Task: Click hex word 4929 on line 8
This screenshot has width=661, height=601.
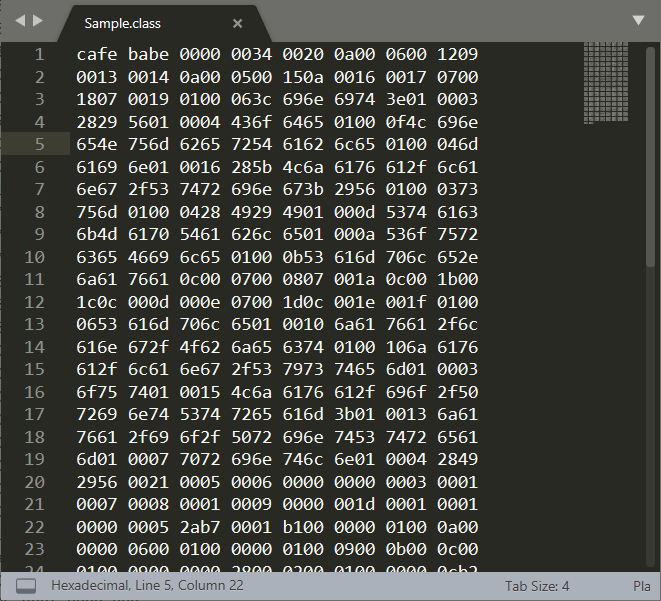Action: (x=251, y=212)
